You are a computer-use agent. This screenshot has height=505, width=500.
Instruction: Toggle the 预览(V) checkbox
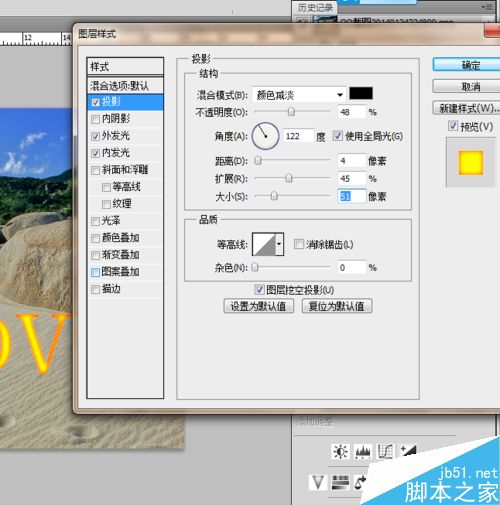(453, 126)
